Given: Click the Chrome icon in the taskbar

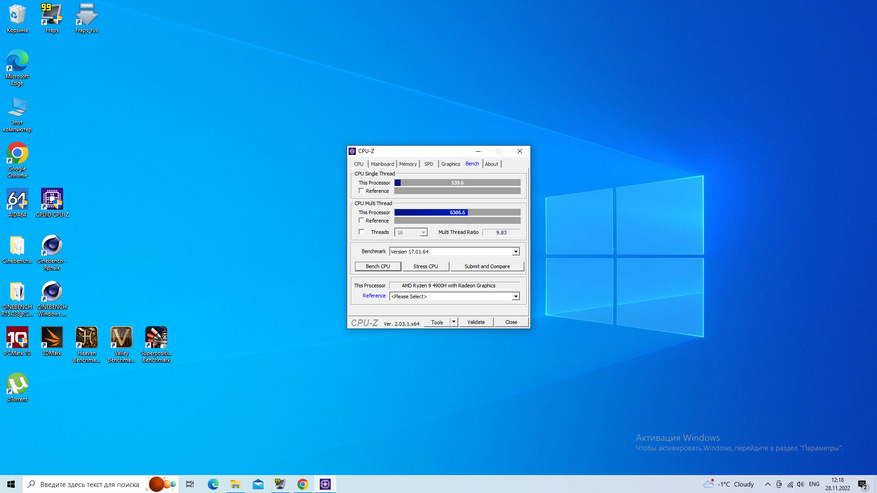Looking at the screenshot, I should 302,484.
